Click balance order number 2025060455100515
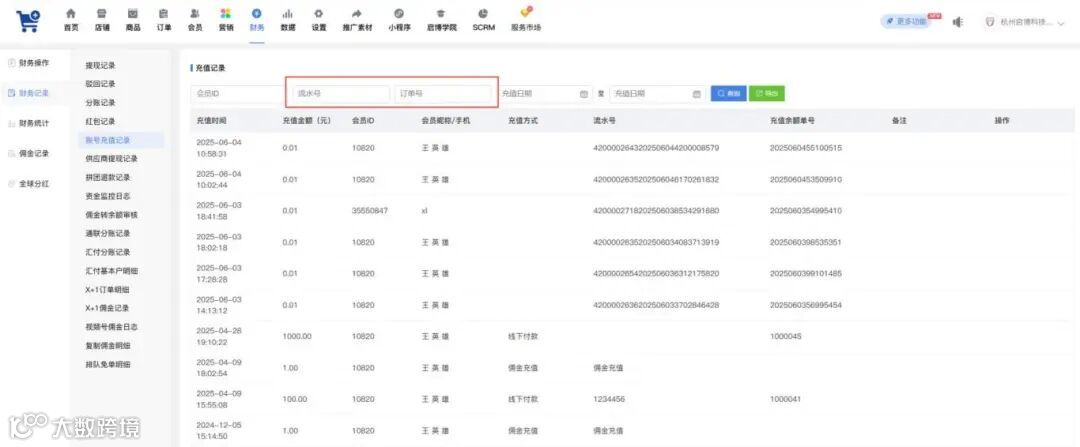The width and height of the screenshot is (1080, 447). (806, 148)
